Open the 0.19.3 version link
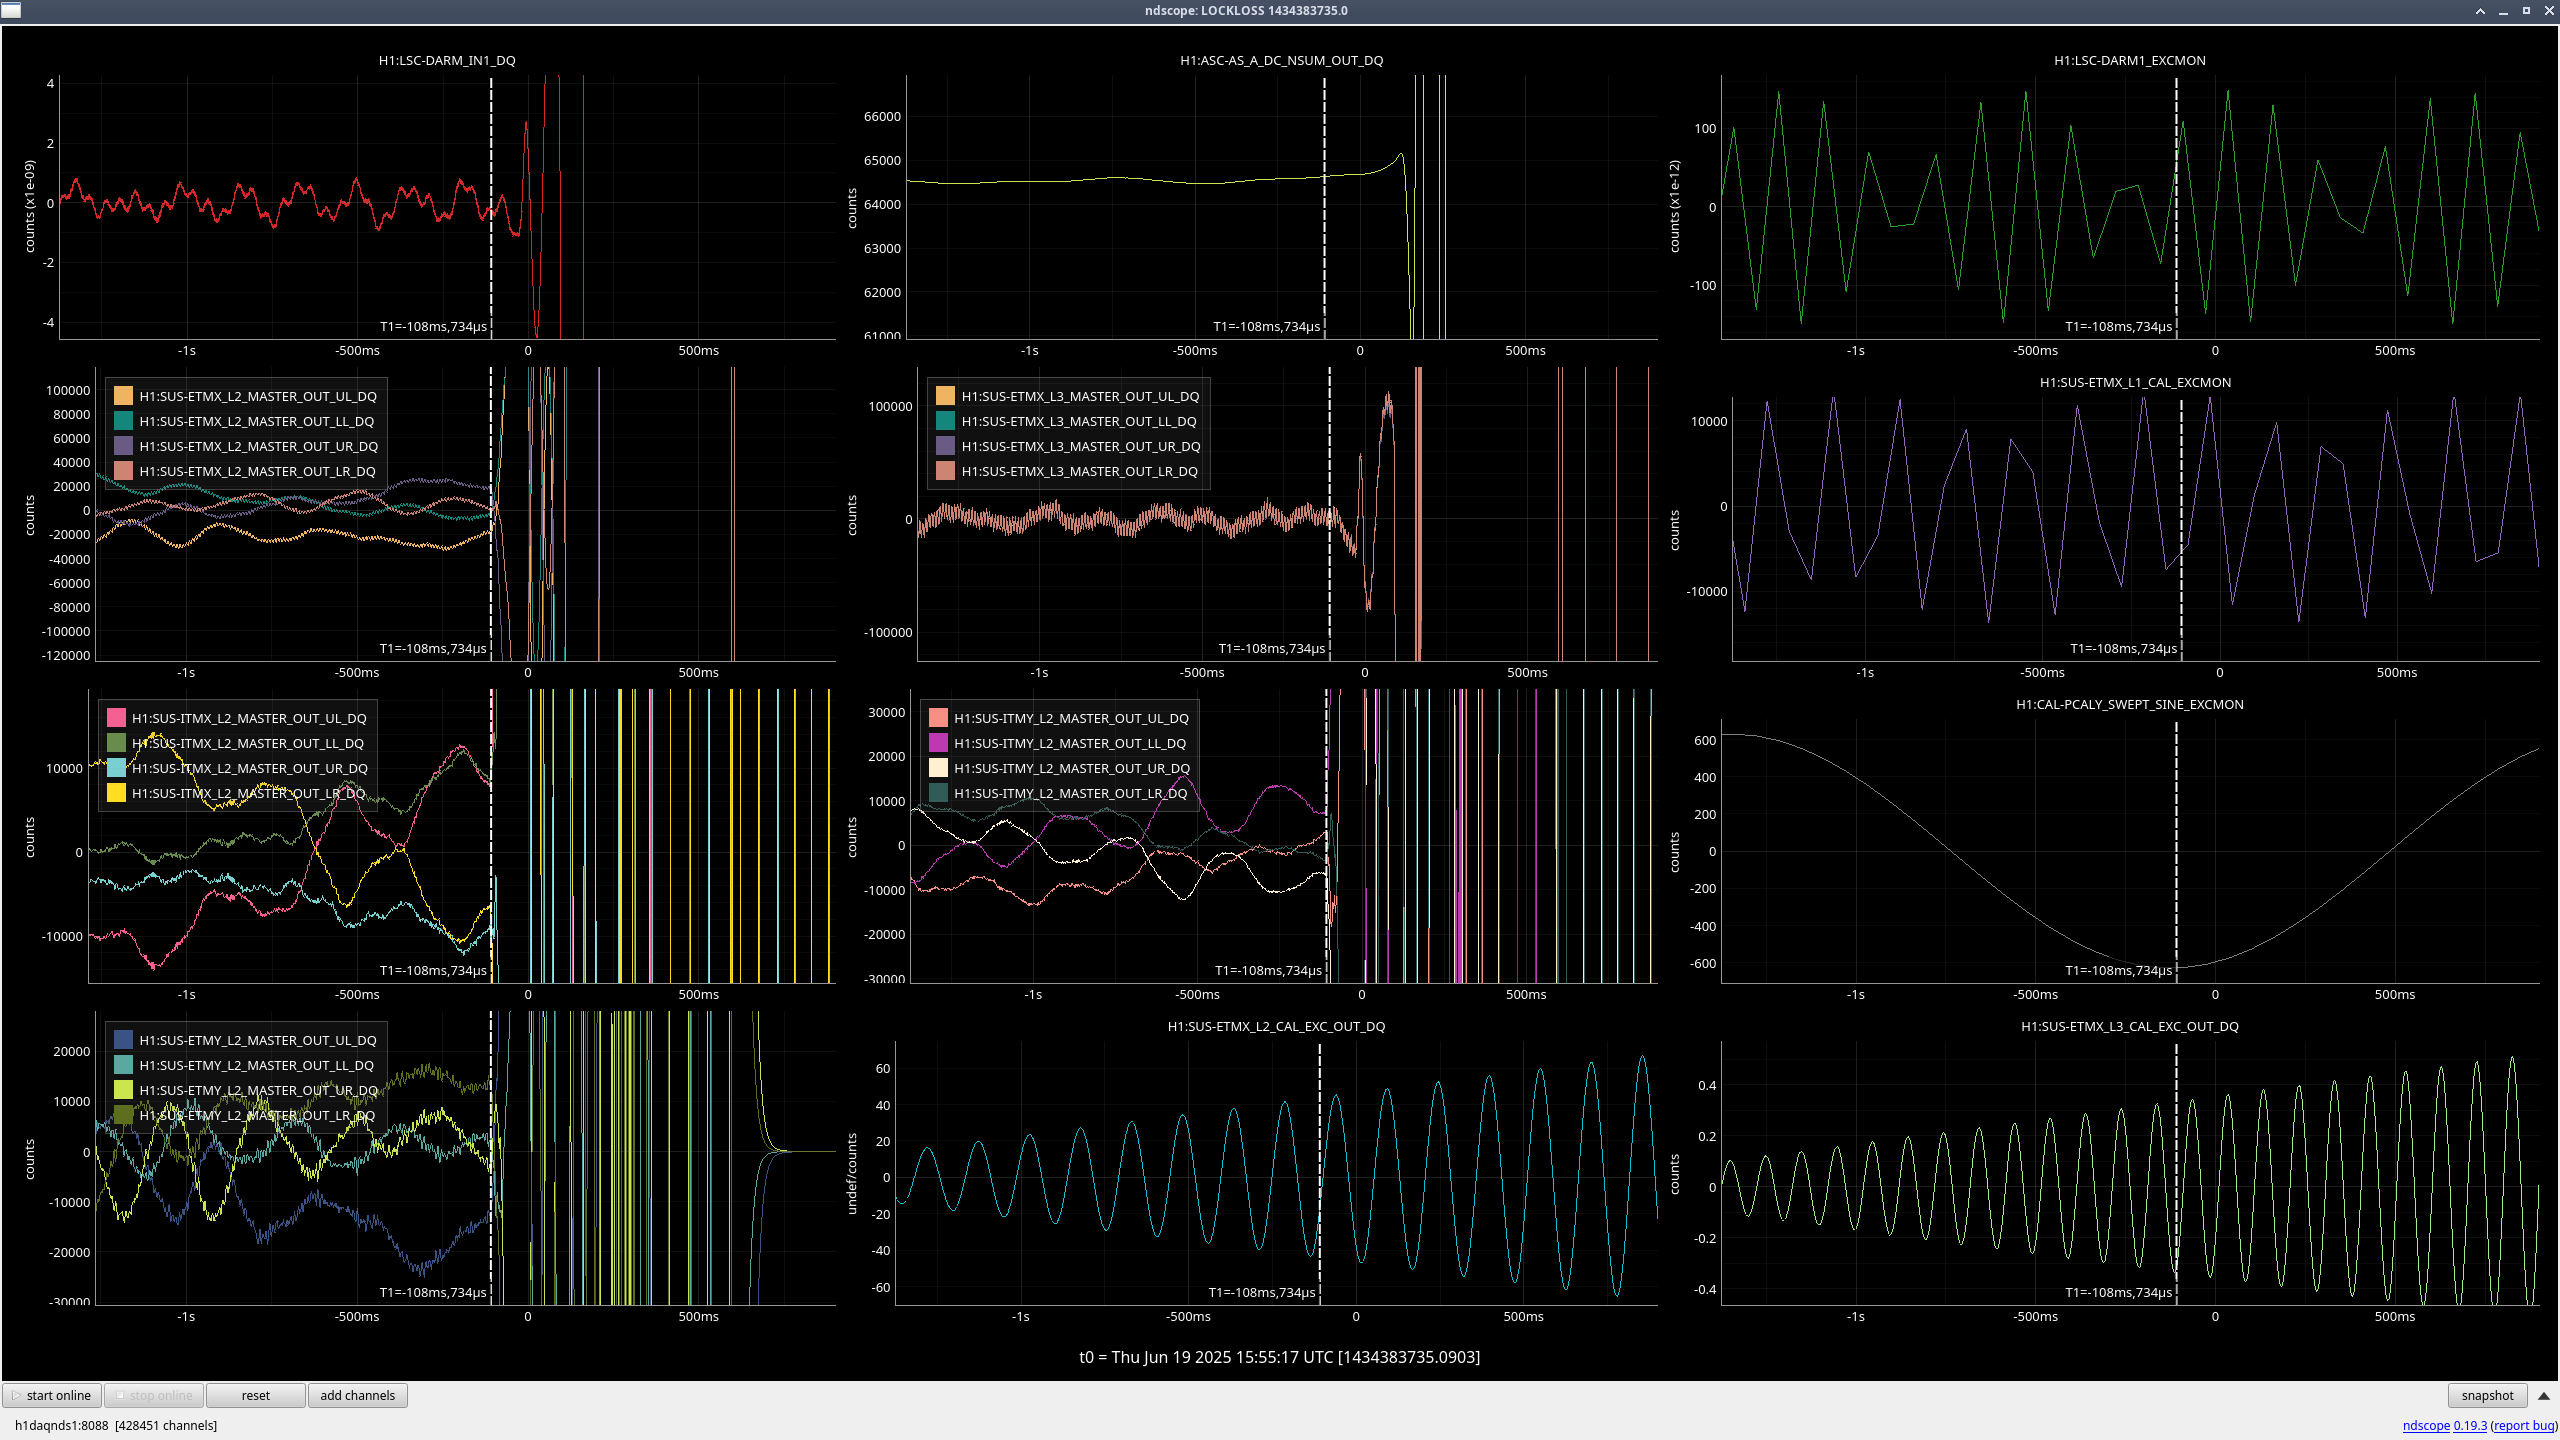Viewport: 2560px width, 1440px height. [x=2470, y=1425]
